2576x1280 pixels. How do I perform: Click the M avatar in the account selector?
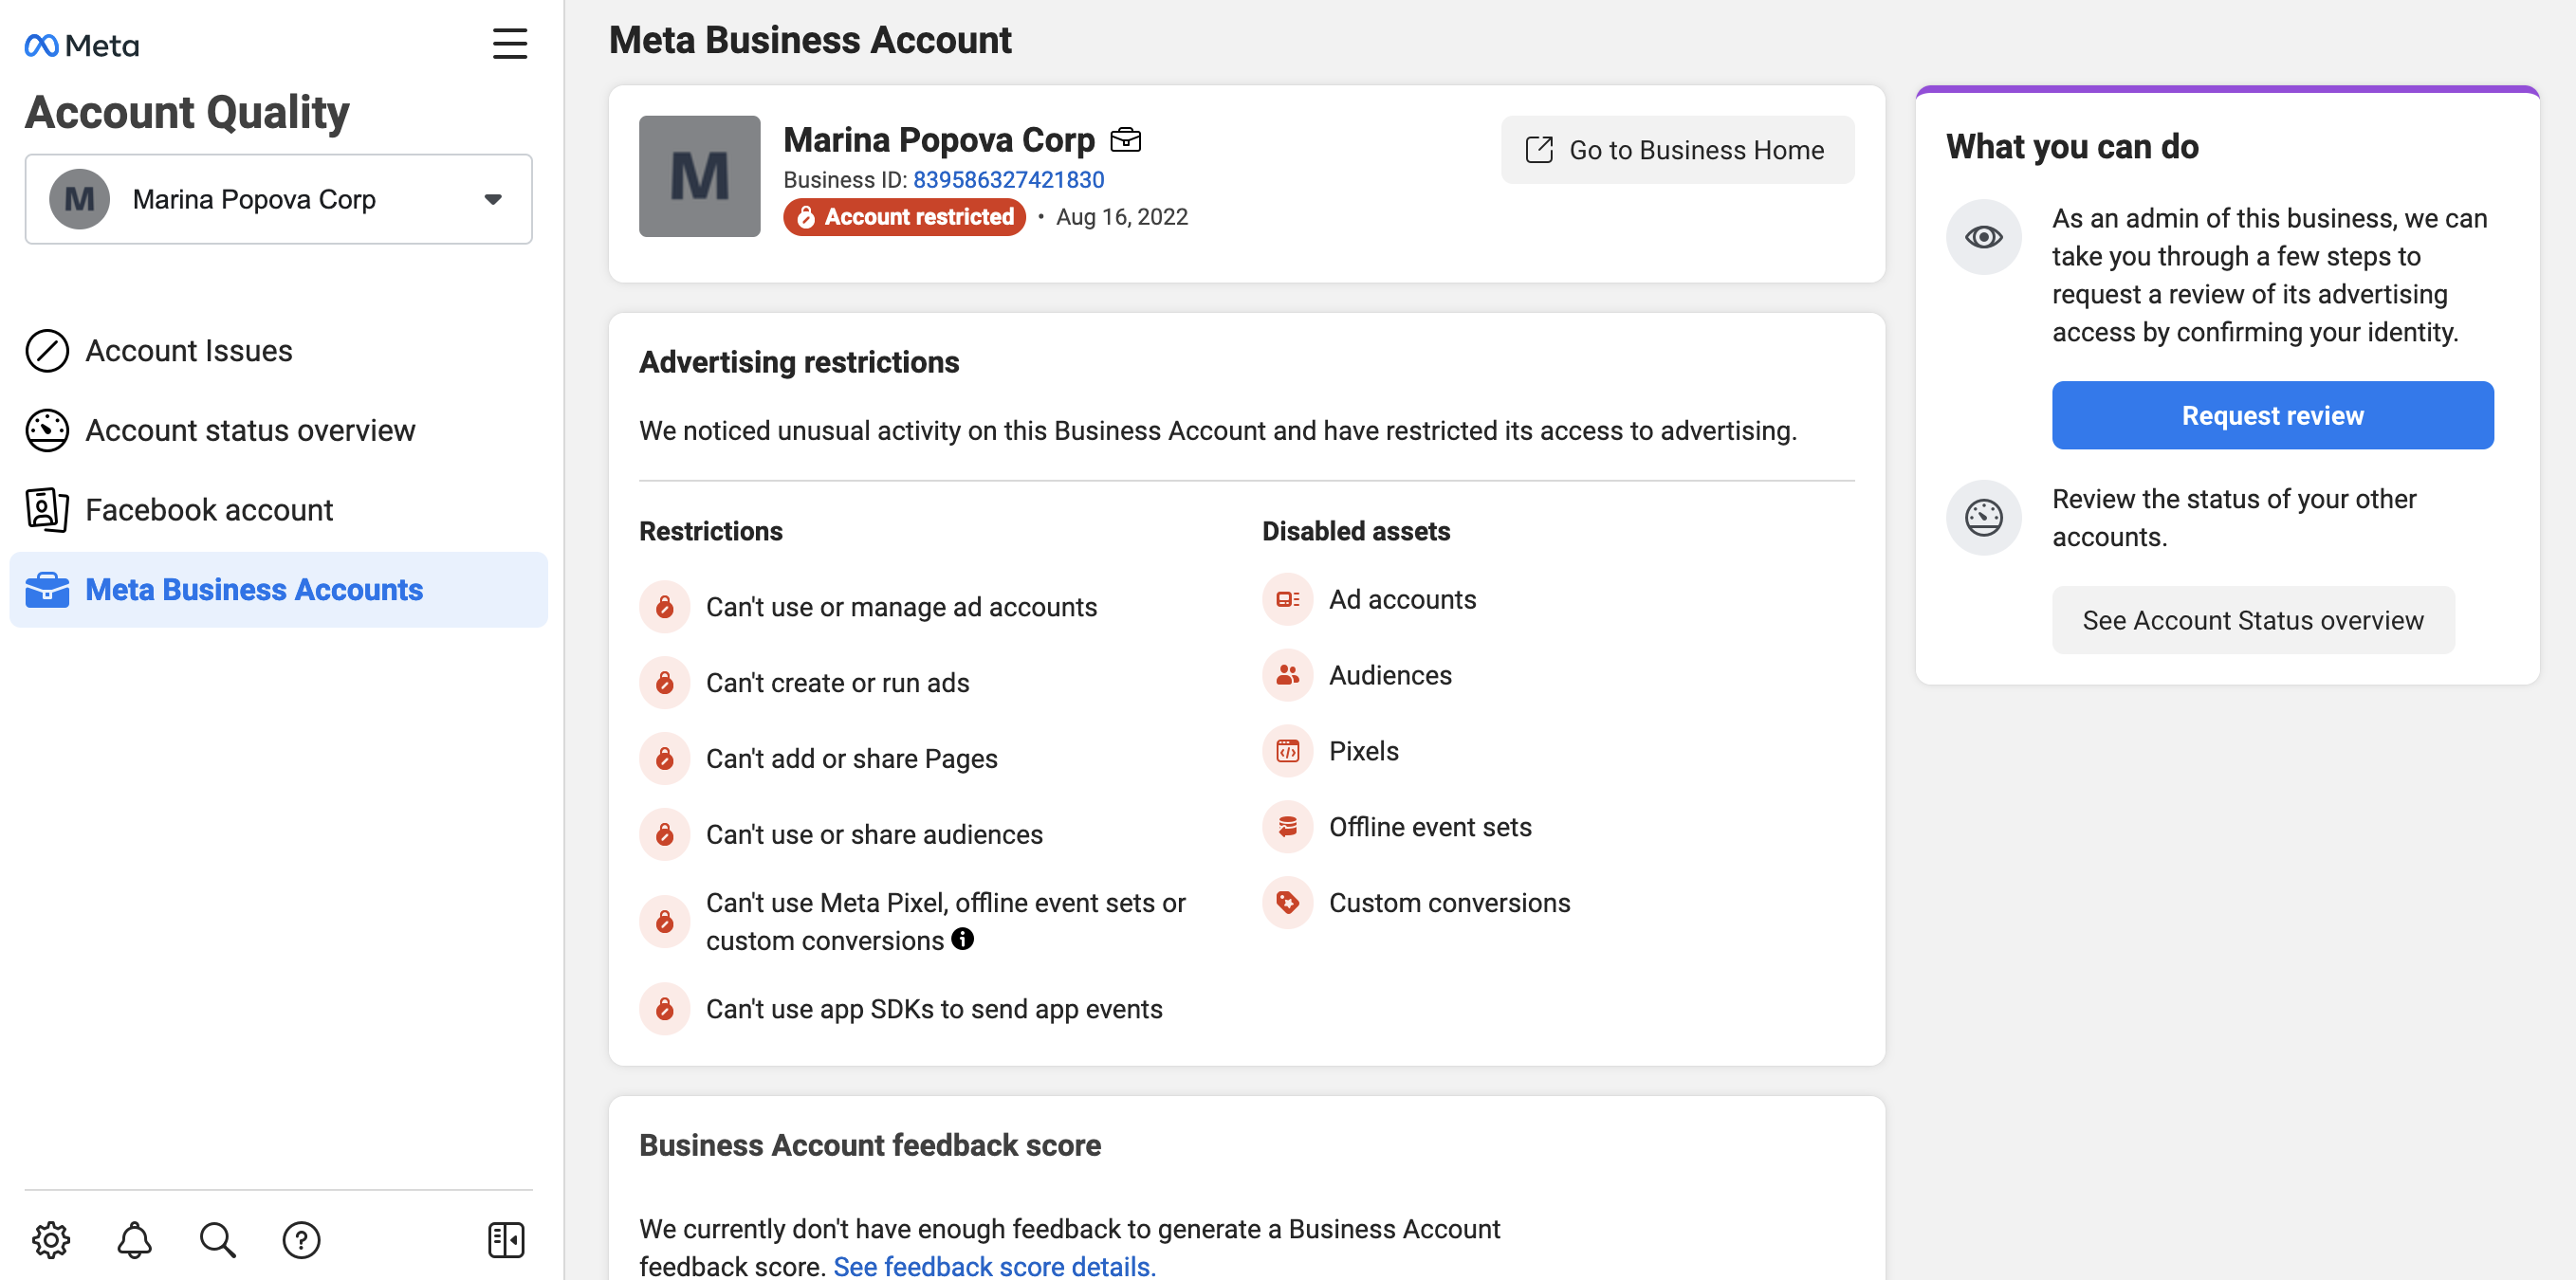point(80,200)
